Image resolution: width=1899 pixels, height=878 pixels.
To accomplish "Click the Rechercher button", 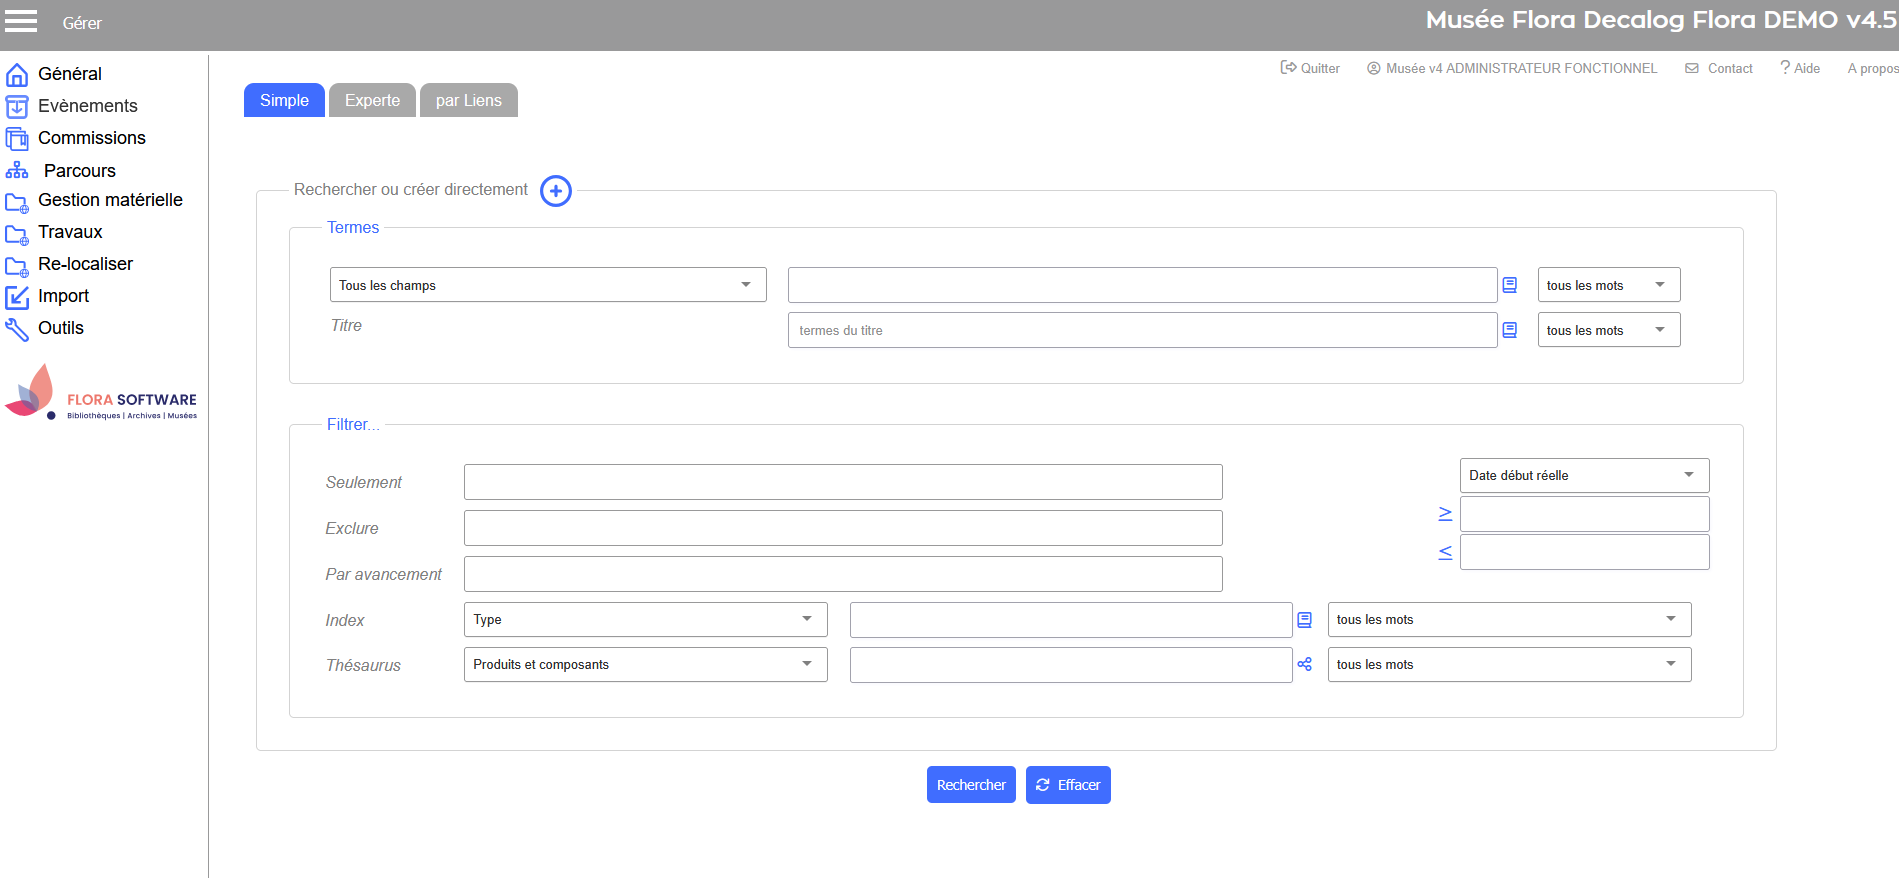I will (970, 785).
